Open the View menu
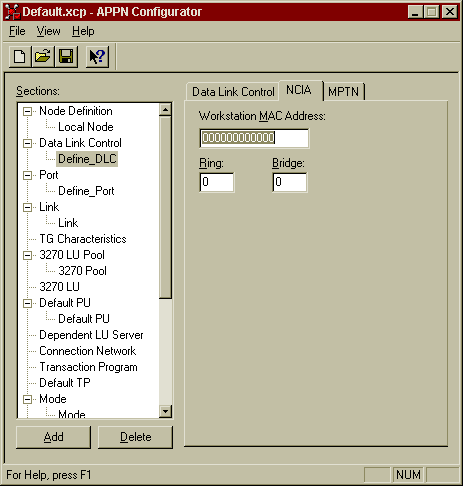Screen dimensions: 463x486 [48, 31]
